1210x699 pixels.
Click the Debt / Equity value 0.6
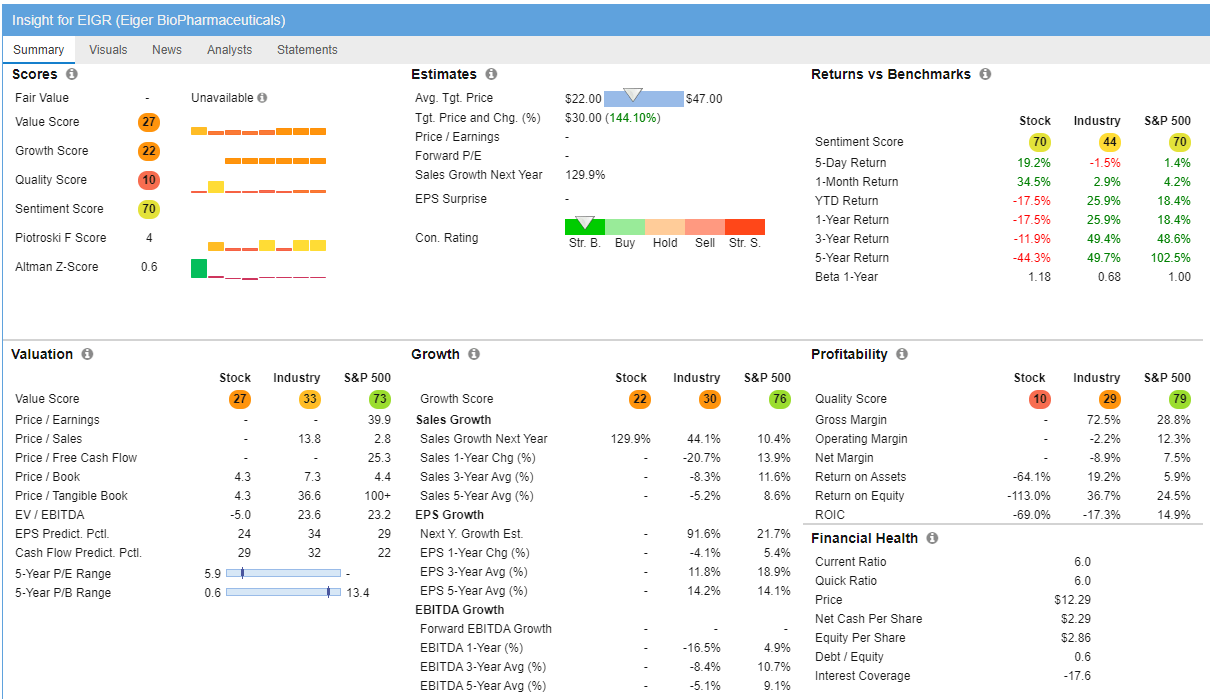point(1082,657)
